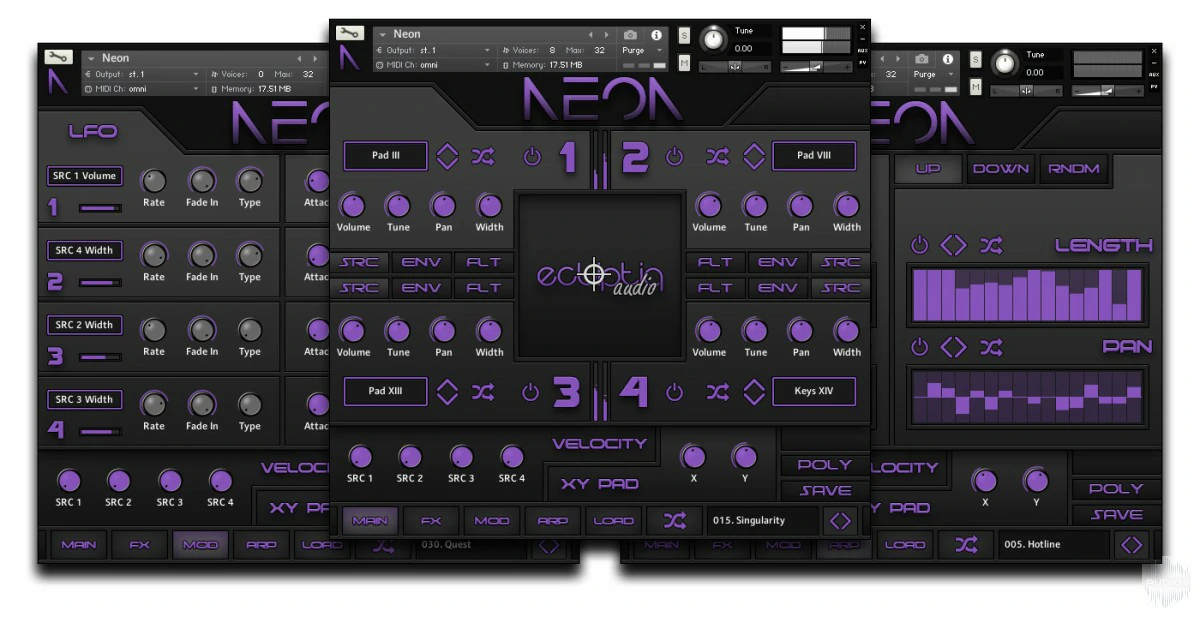The image size is (1200, 617).
Task: Mute the center instrument with M button
Action: point(684,63)
